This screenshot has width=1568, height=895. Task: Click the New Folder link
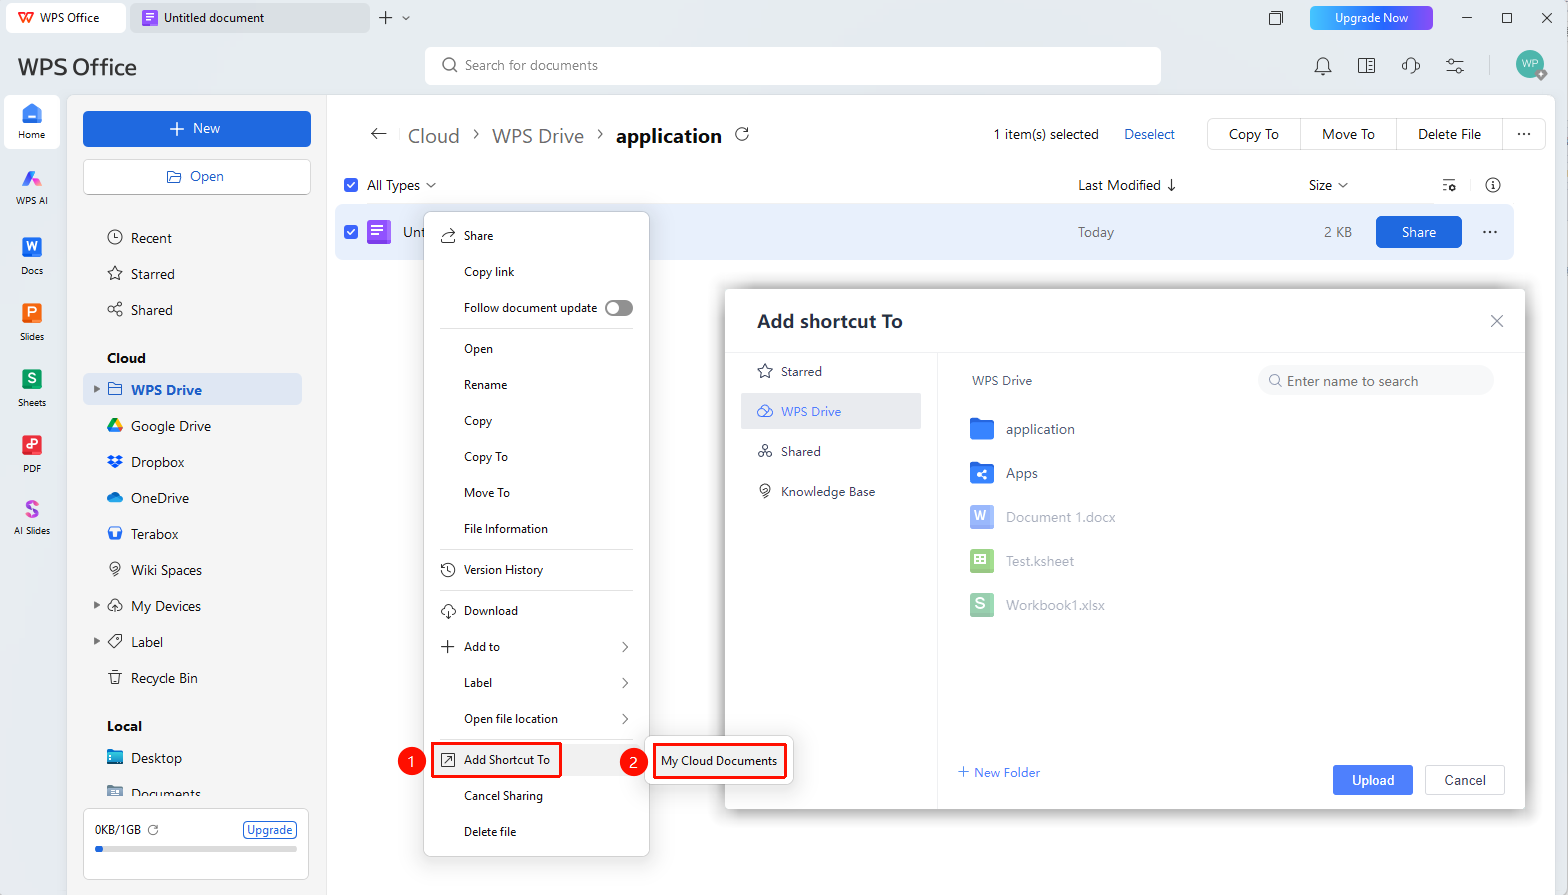(999, 772)
